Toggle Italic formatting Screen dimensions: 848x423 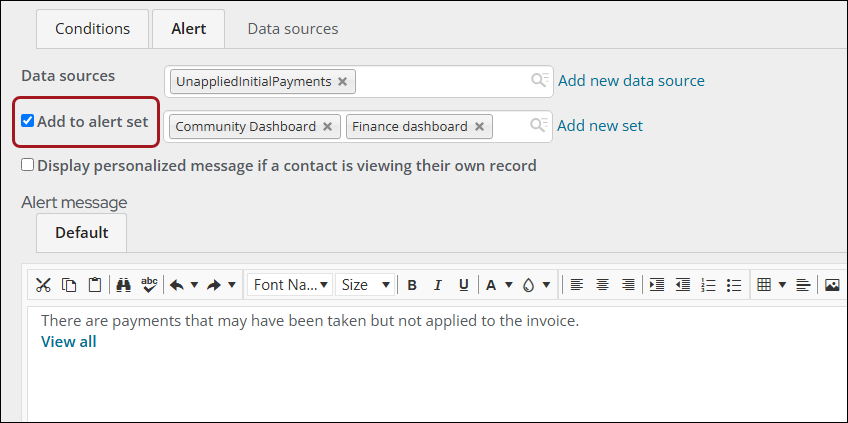pyautogui.click(x=438, y=285)
